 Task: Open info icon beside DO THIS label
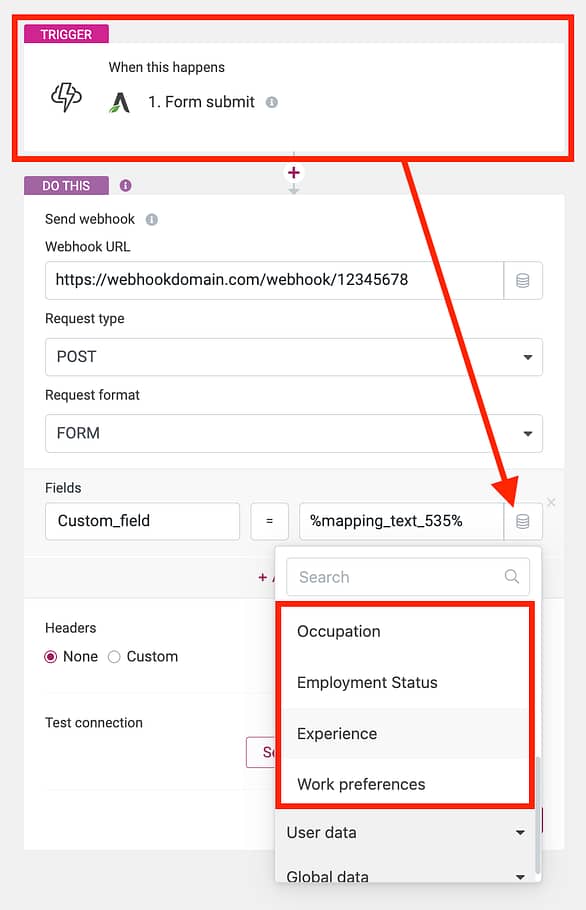tap(125, 185)
